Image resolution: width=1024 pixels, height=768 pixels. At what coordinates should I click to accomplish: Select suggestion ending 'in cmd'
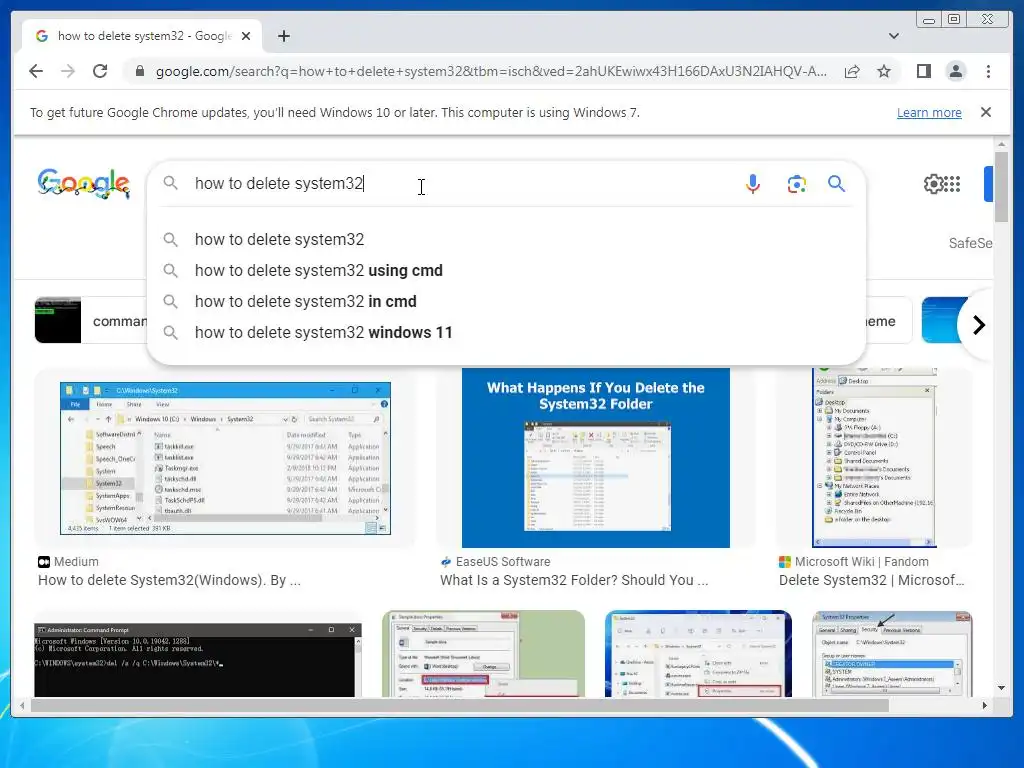[506, 302]
